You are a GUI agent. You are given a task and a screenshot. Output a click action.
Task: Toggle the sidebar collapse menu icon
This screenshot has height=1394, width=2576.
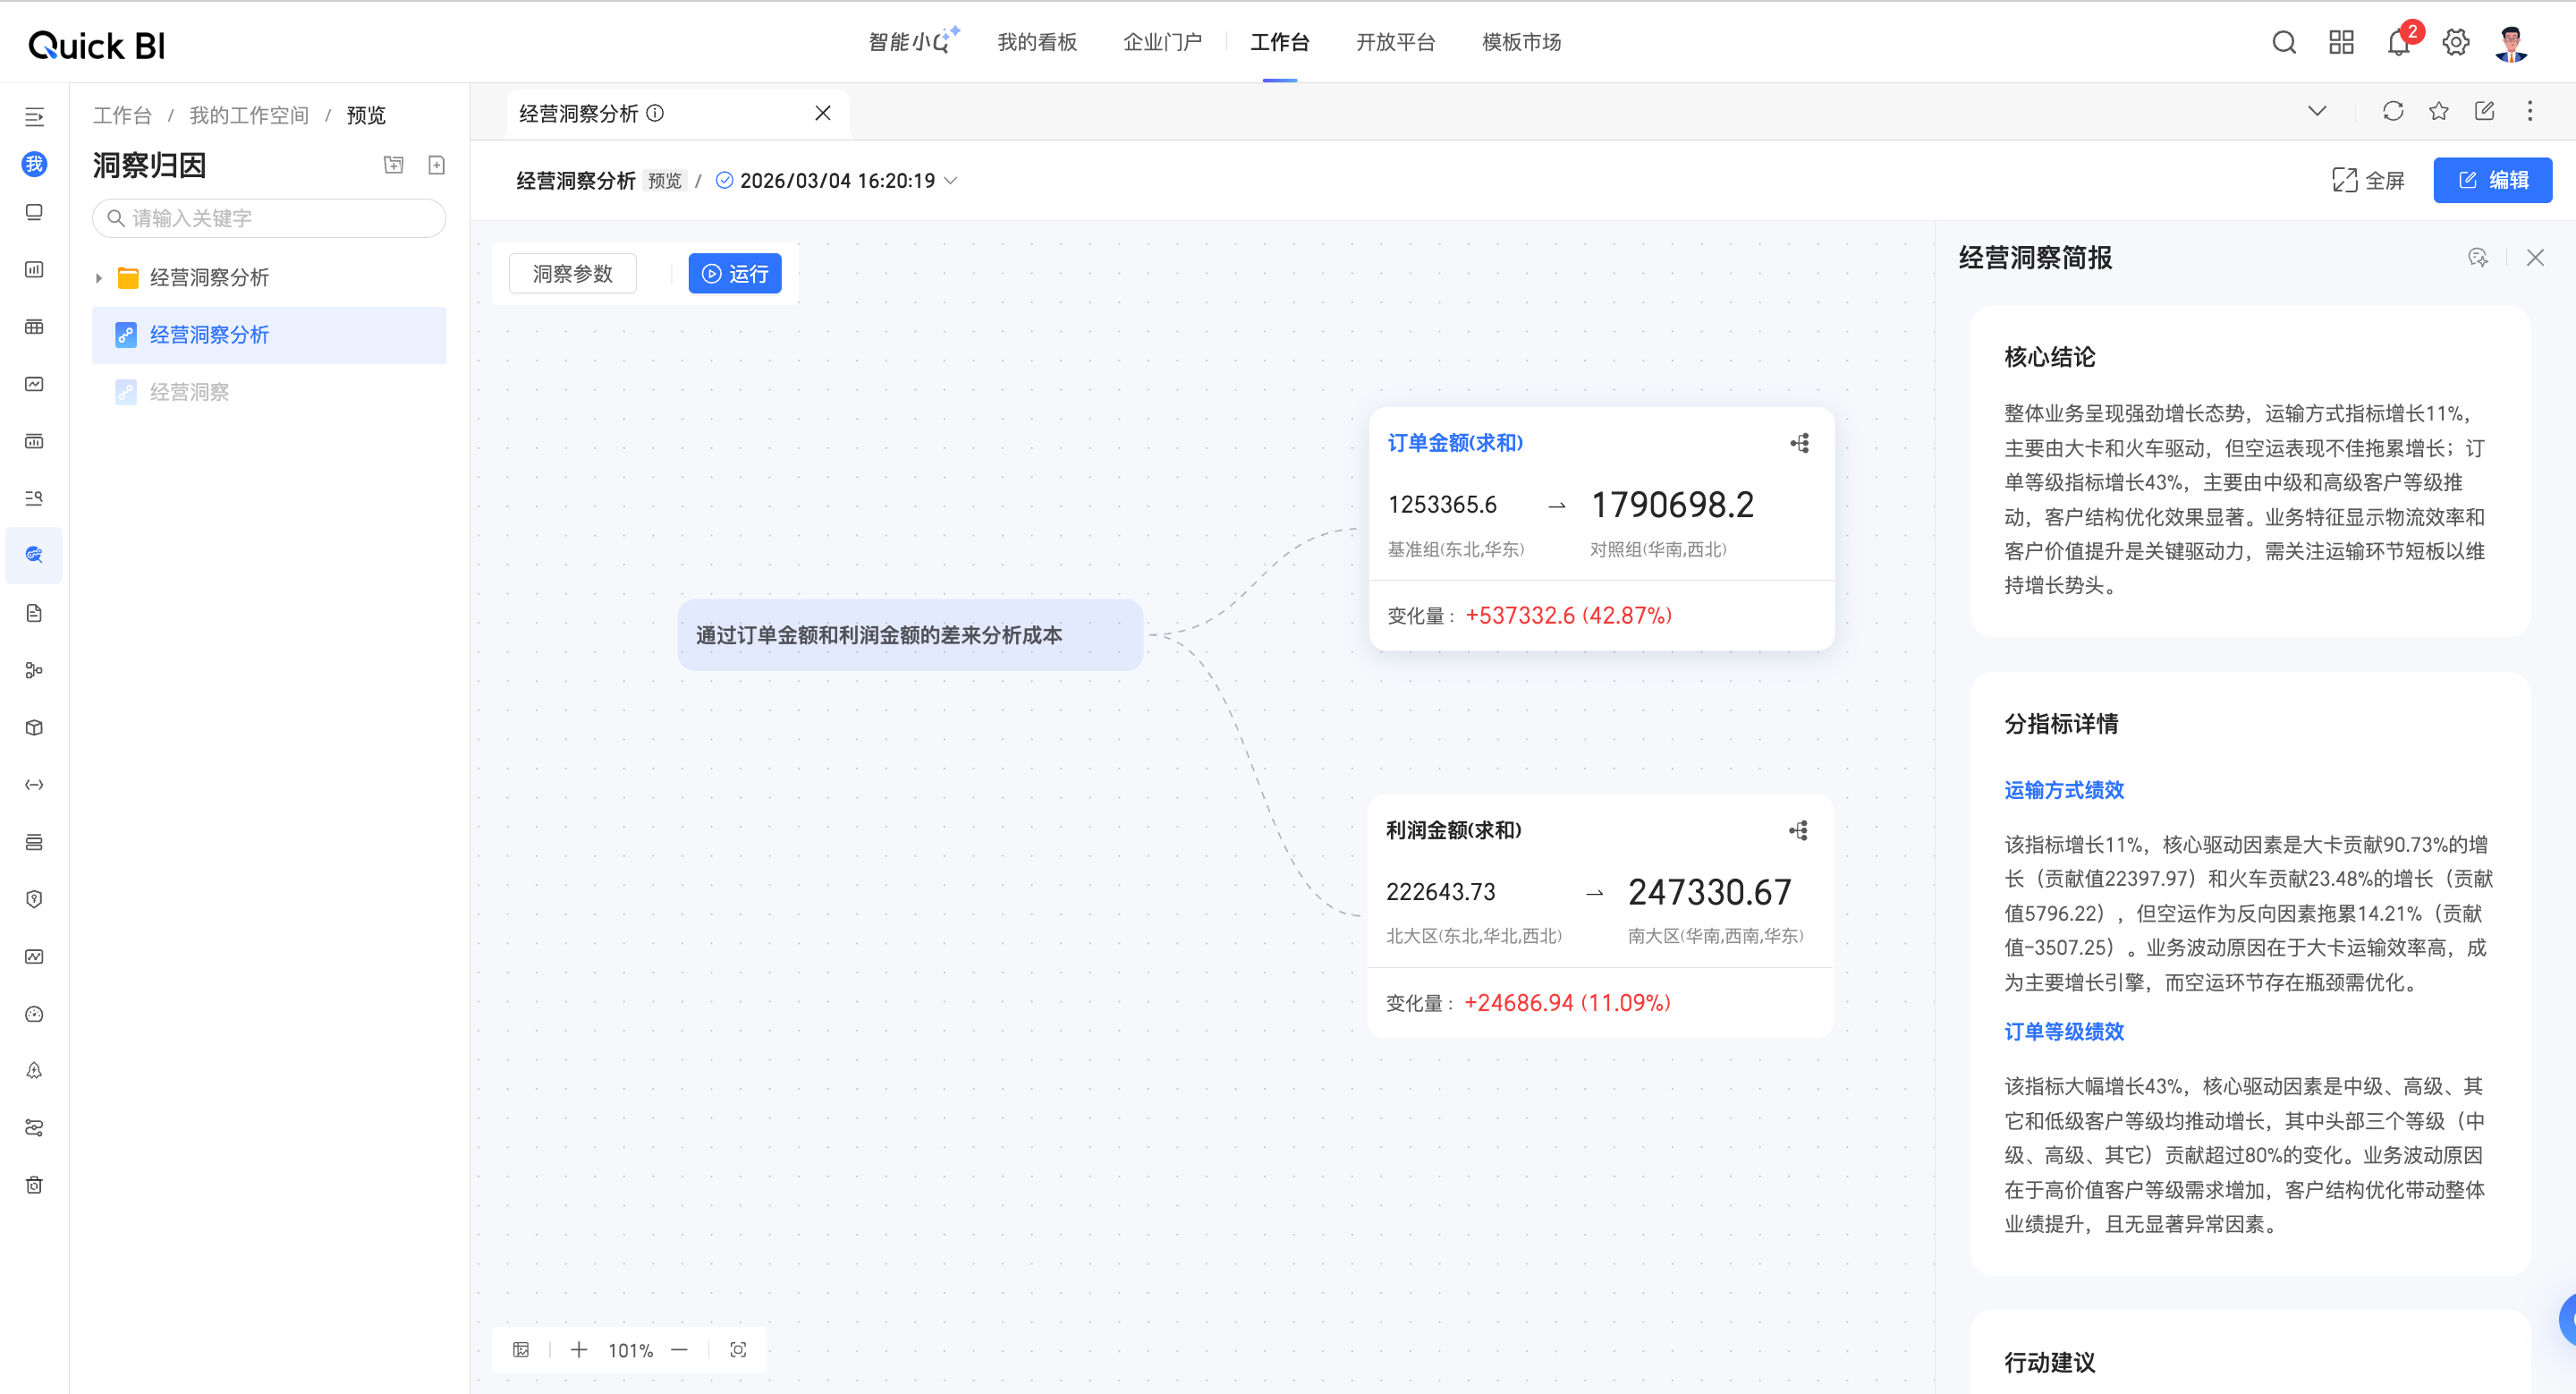(x=34, y=117)
